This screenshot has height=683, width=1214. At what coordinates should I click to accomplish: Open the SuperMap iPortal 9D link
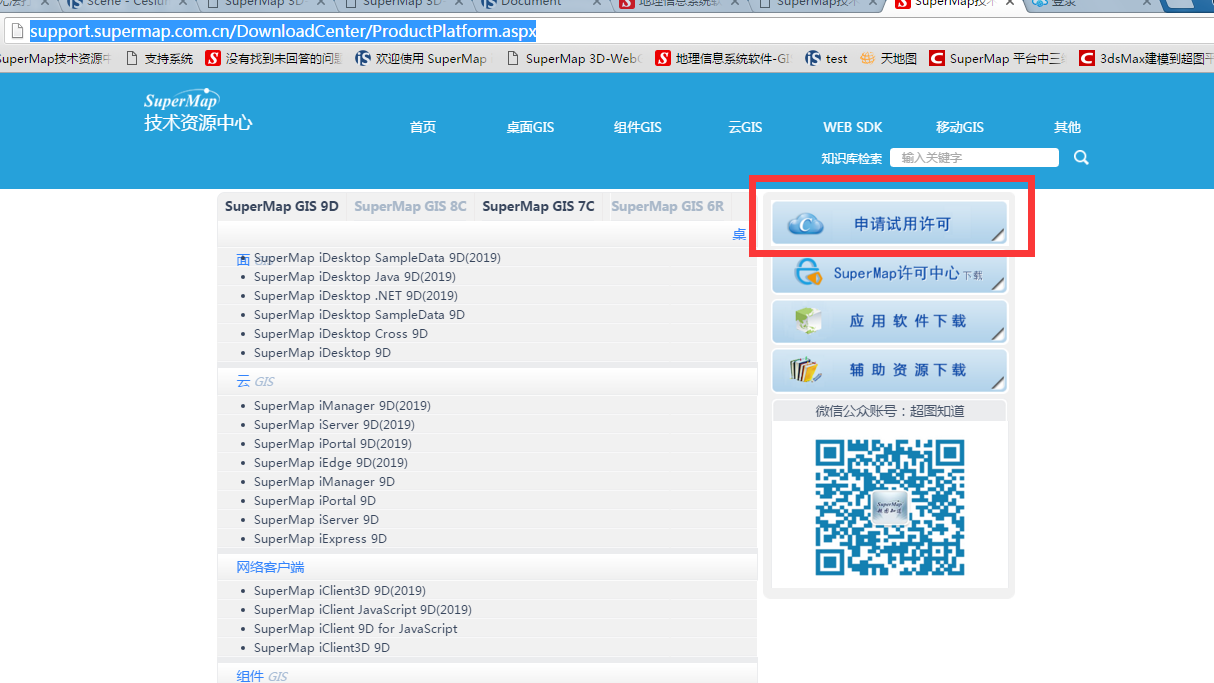click(x=315, y=501)
